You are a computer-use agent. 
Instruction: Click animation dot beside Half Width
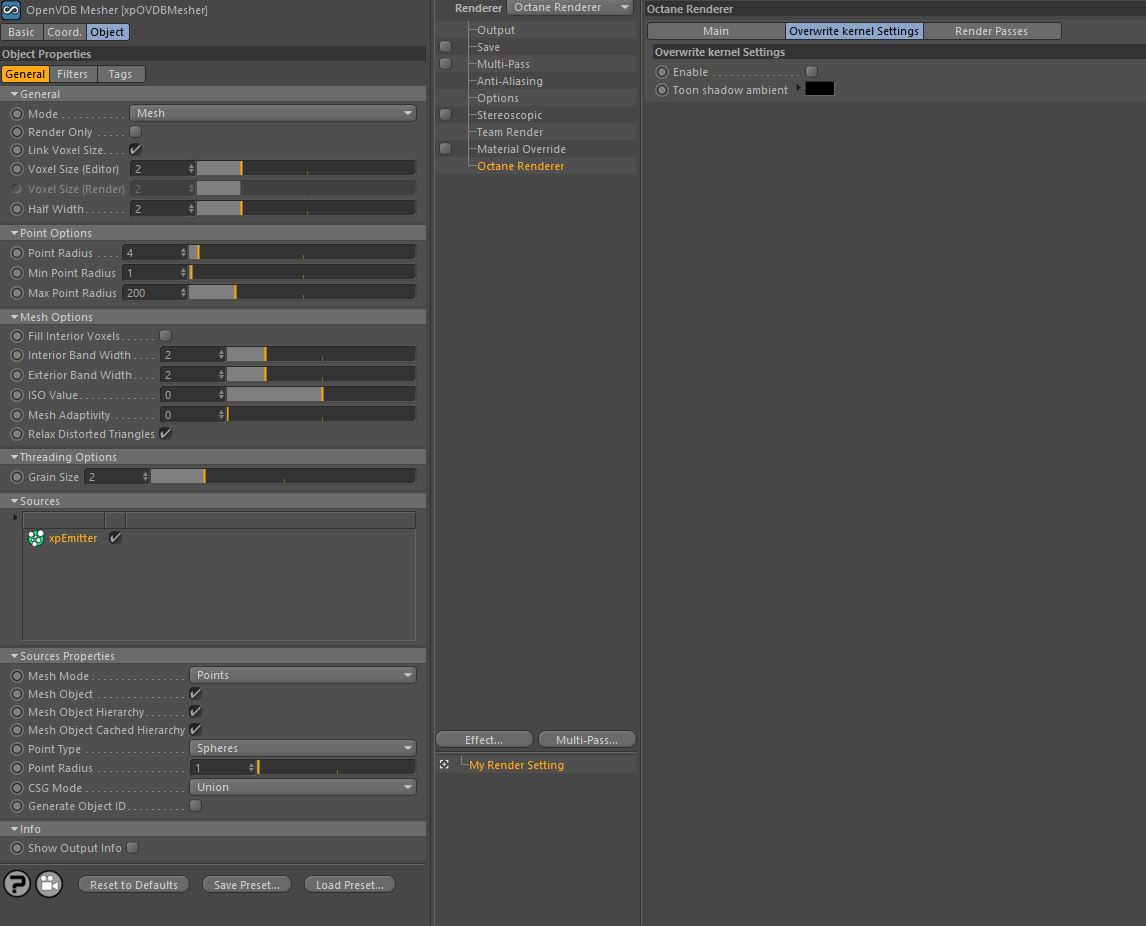[x=17, y=209]
